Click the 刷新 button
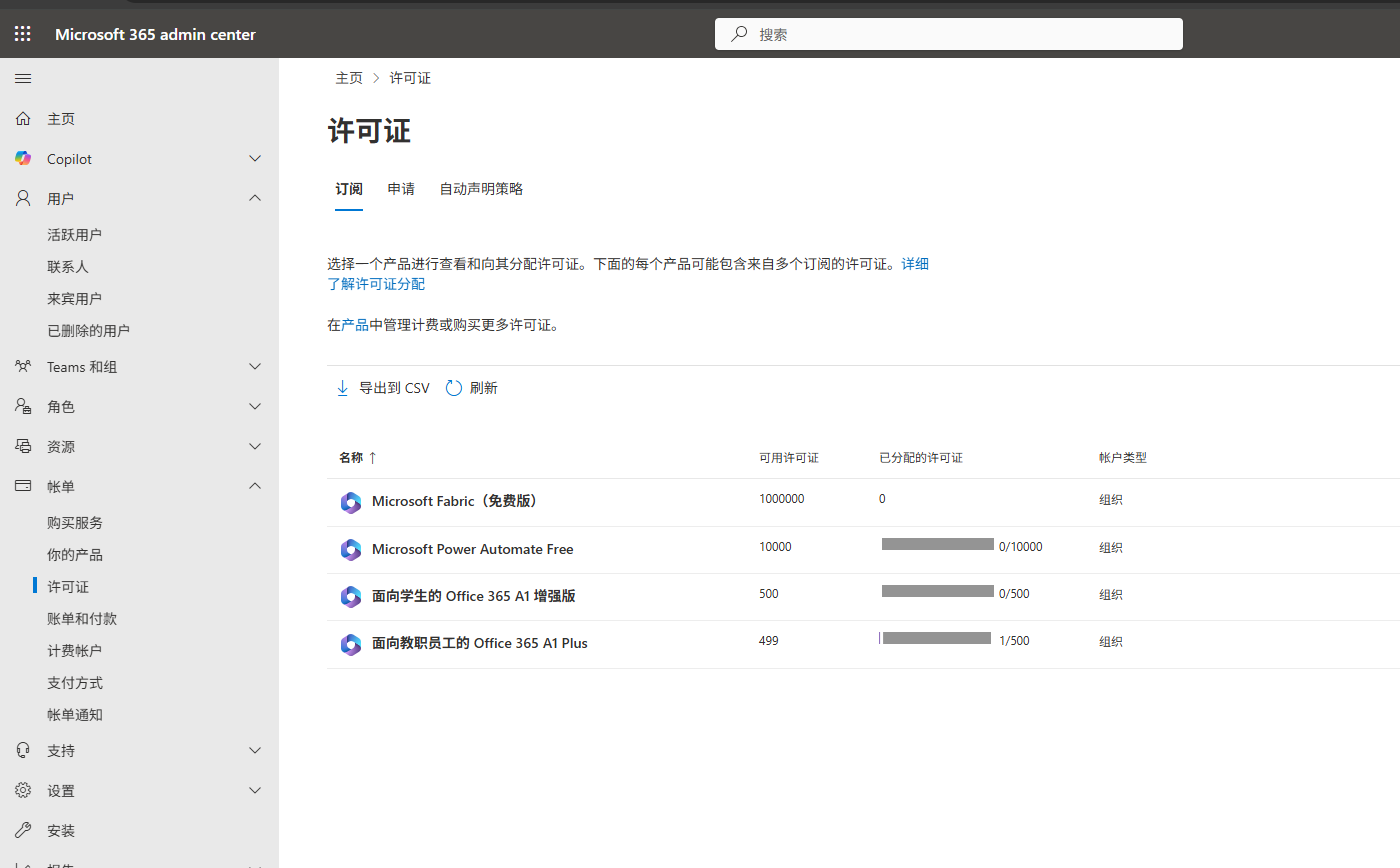The image size is (1400, 868). click(471, 388)
